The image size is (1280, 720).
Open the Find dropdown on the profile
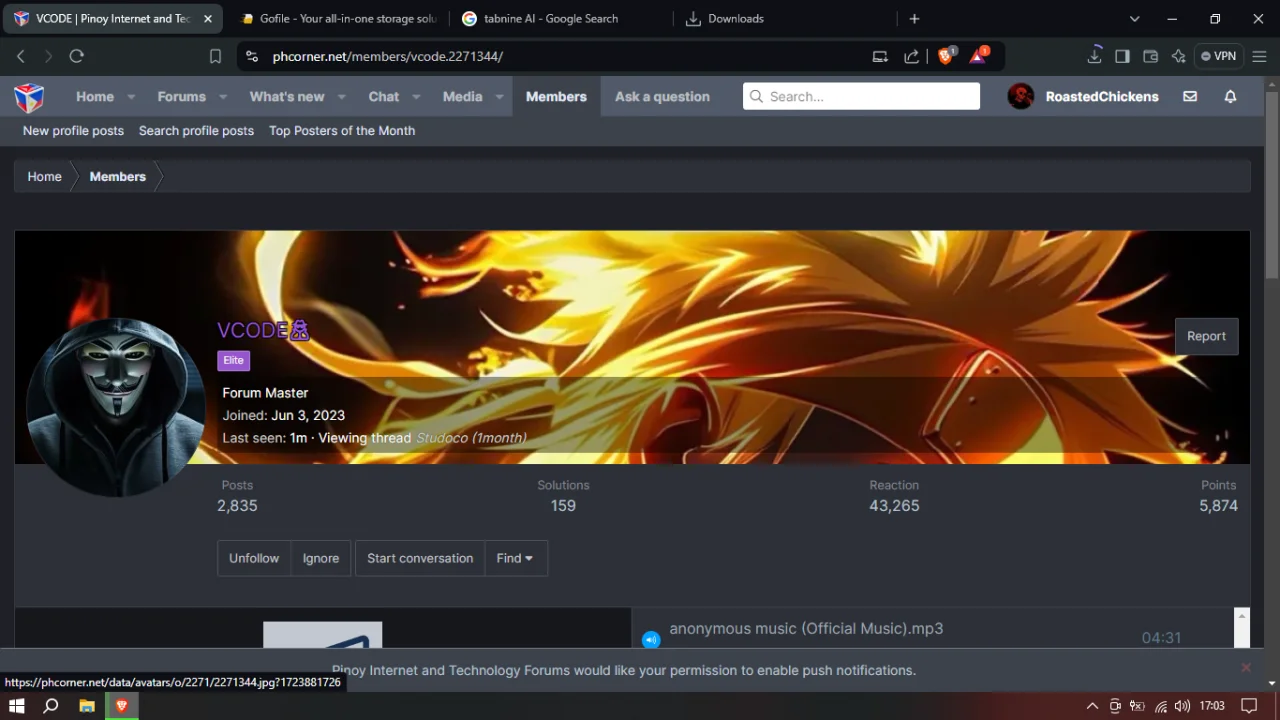click(x=515, y=558)
